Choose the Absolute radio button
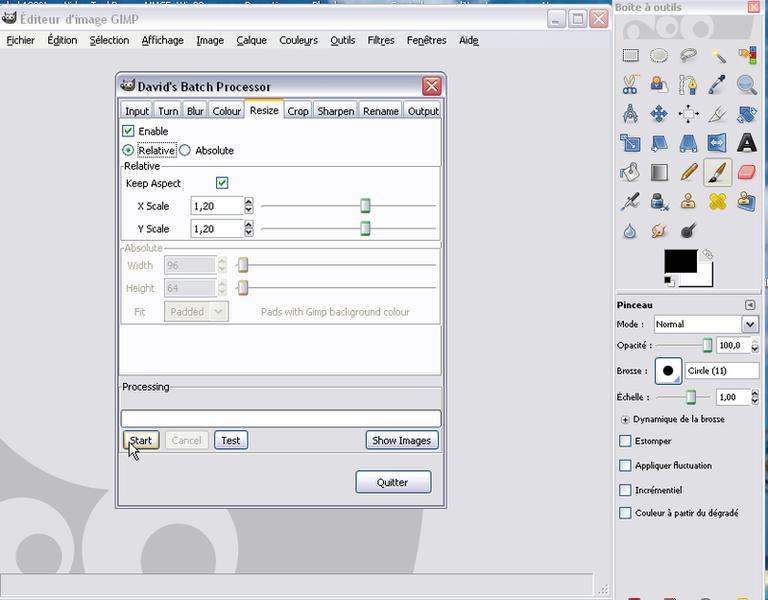Screen dimensions: 768x600 tap(185, 150)
